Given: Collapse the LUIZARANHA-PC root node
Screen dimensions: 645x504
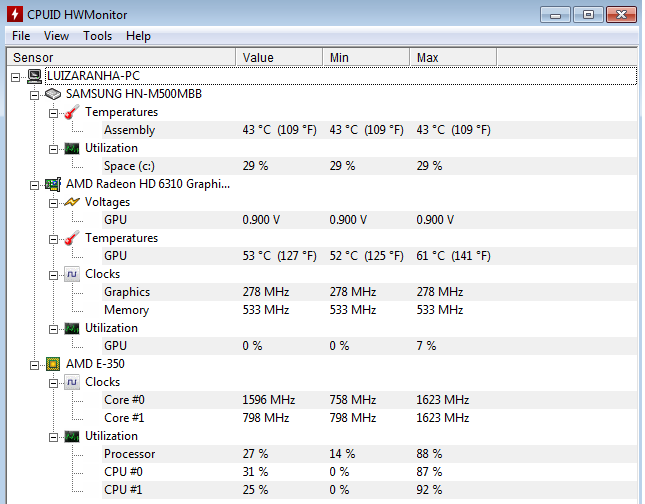Looking at the screenshot, I should (16, 77).
